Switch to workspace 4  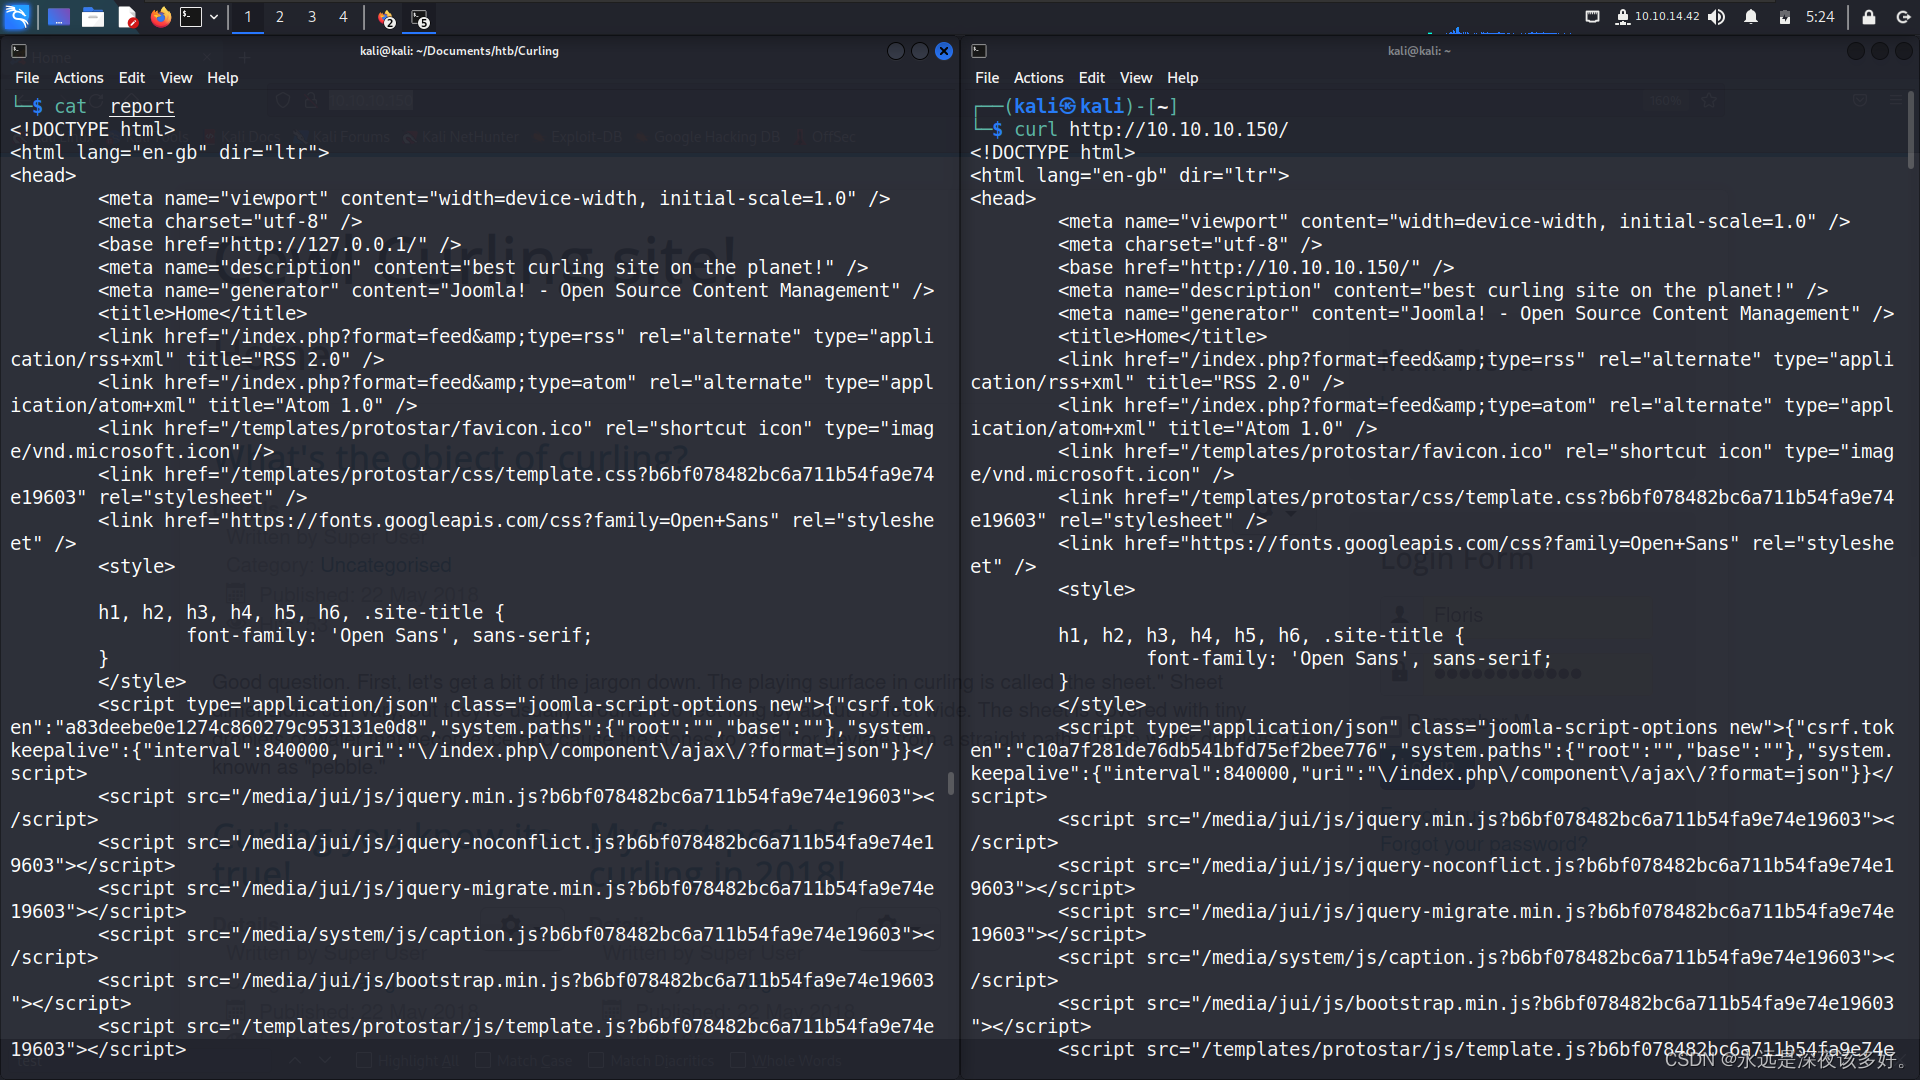click(x=343, y=17)
